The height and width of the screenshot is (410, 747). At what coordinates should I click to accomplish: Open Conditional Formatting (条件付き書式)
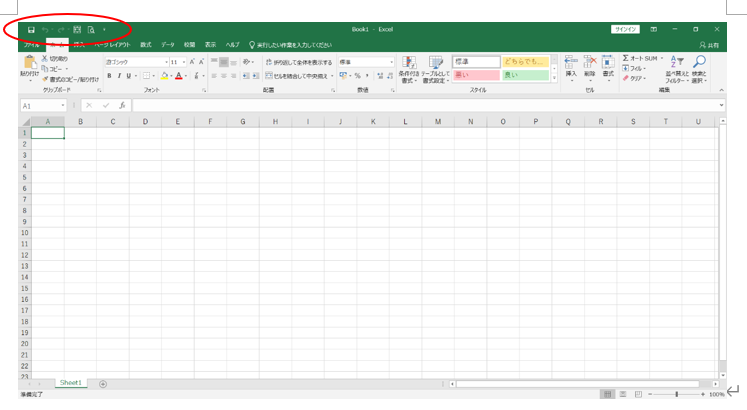pyautogui.click(x=409, y=70)
